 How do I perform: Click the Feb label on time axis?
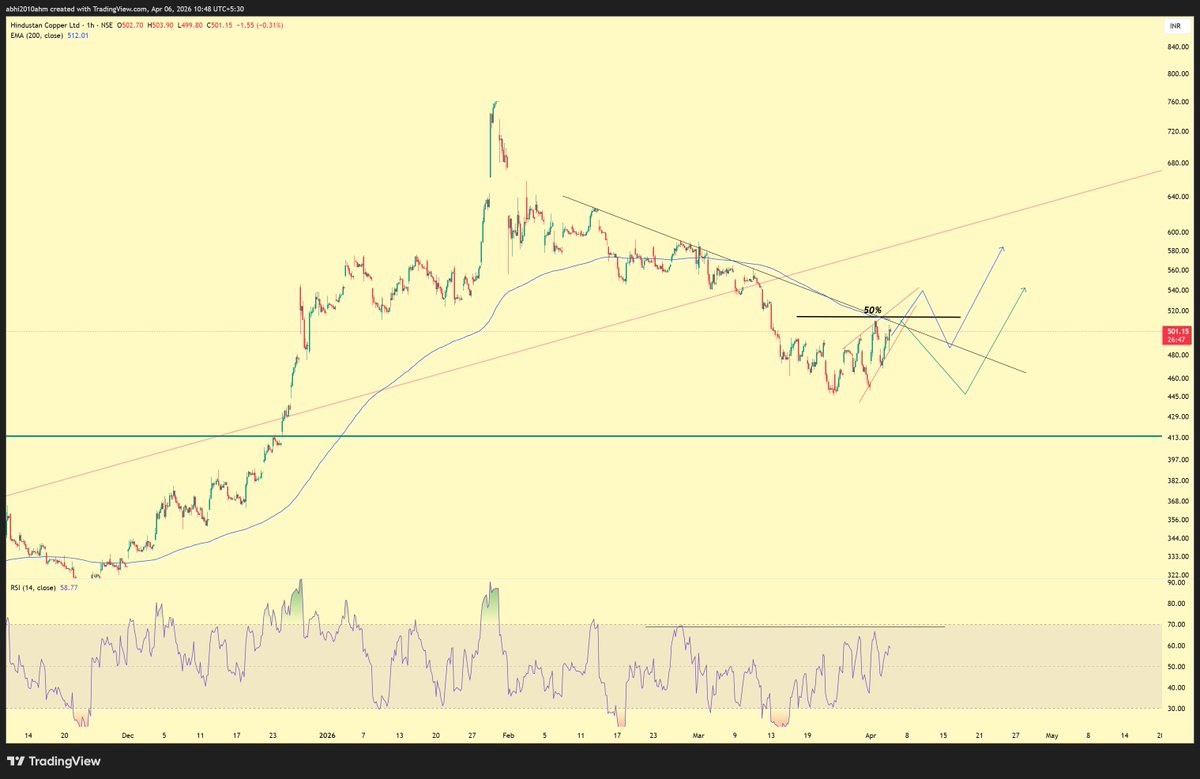click(x=509, y=735)
